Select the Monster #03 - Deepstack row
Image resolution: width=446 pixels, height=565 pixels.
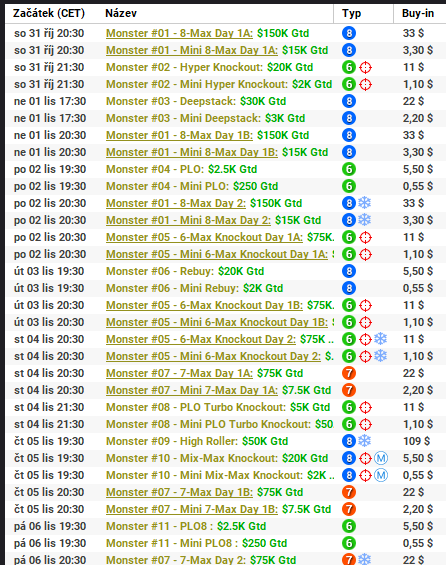[226, 101]
